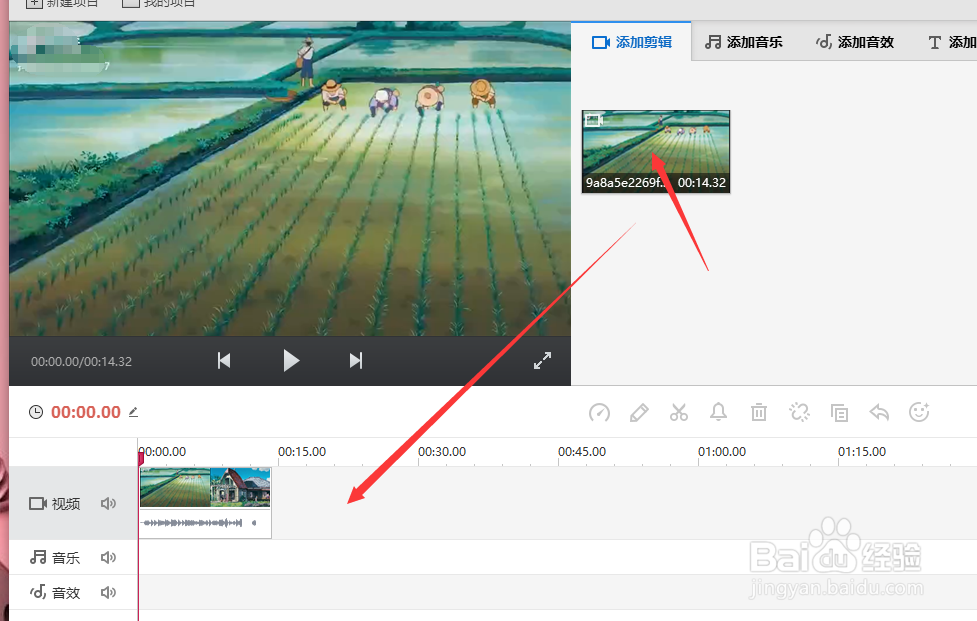Click the clip's audio waveform strip
Screen dimensions: 977x621
(205, 523)
